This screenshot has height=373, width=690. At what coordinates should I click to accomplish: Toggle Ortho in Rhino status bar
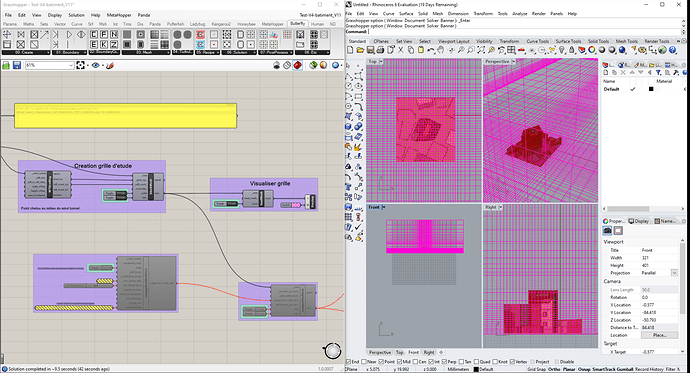(554, 369)
